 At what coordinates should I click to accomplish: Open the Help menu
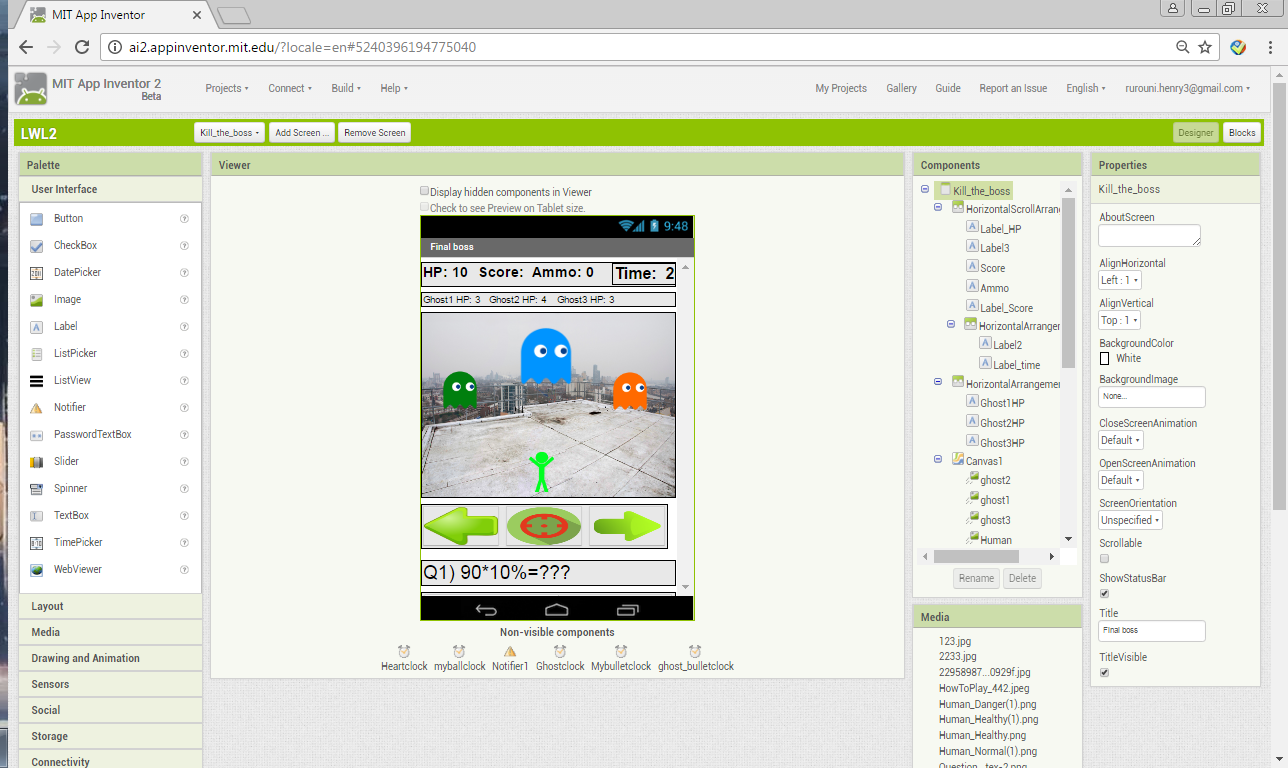pyautogui.click(x=394, y=88)
